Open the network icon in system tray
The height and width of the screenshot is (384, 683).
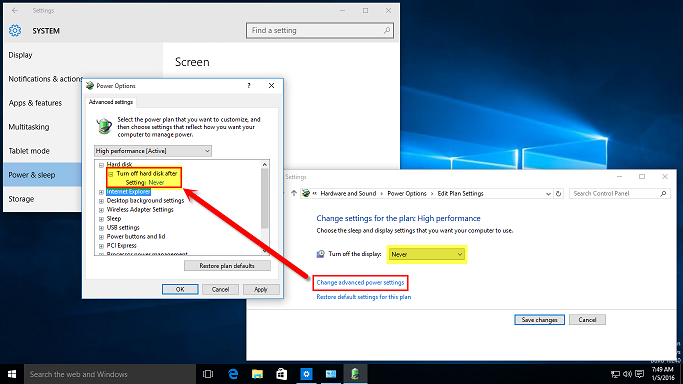tap(615, 374)
